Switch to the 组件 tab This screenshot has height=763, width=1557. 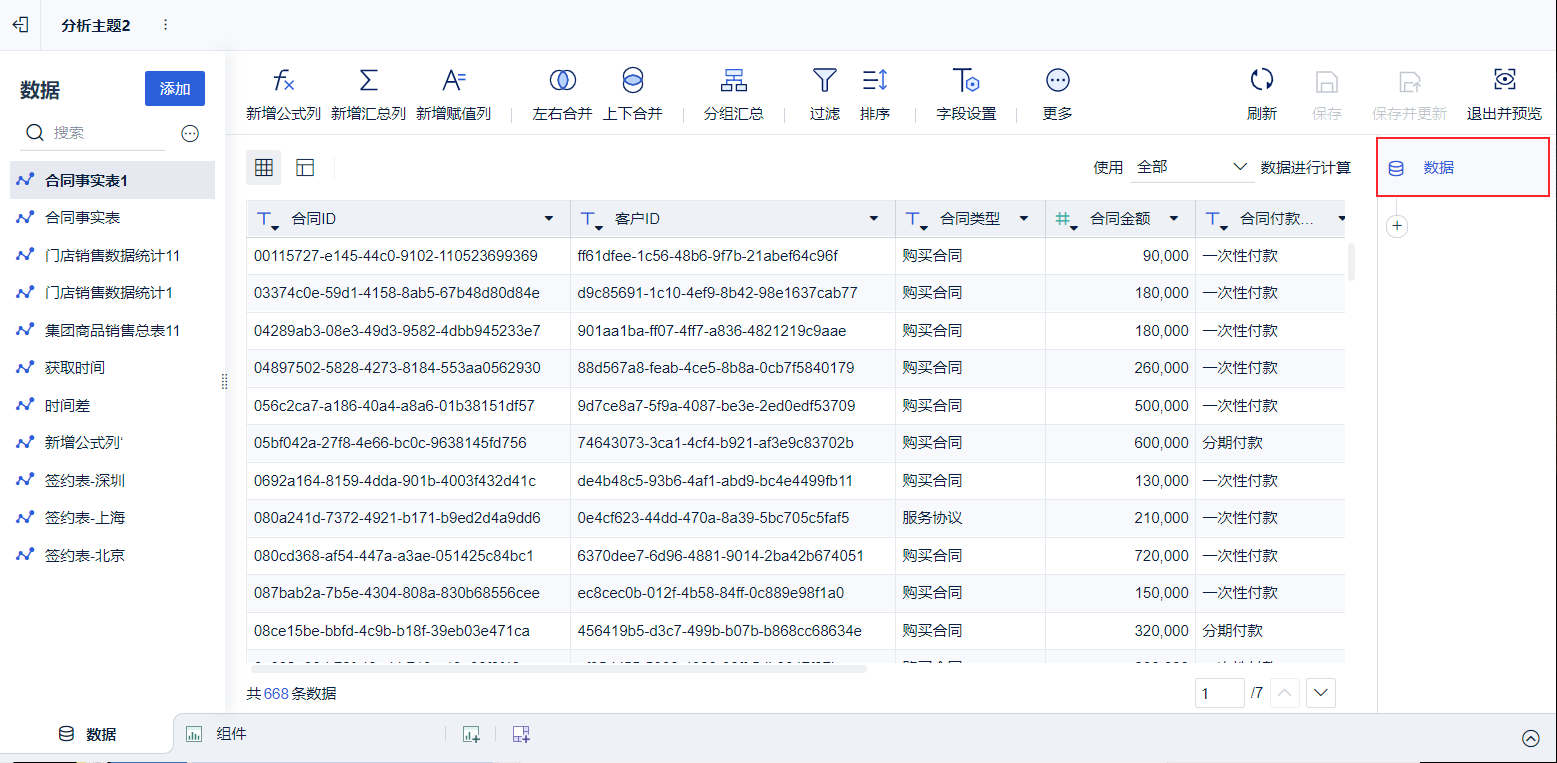pyautogui.click(x=216, y=734)
